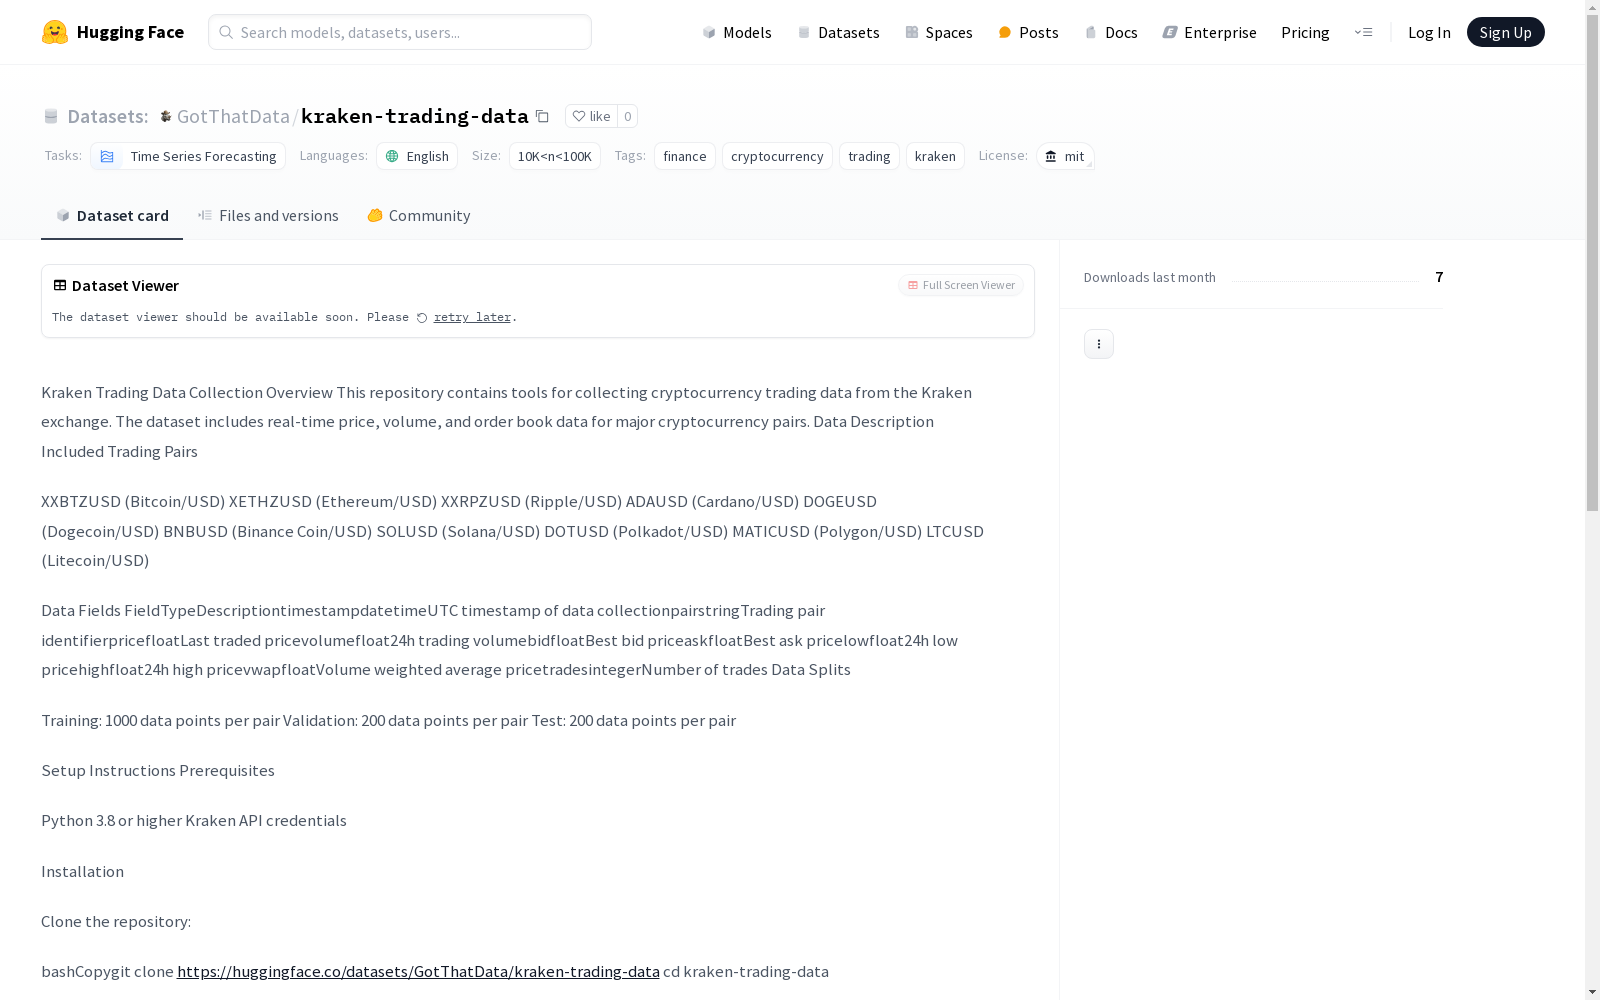This screenshot has height=1000, width=1600.
Task: Expand the more navigation menu icon
Action: coord(1363,32)
